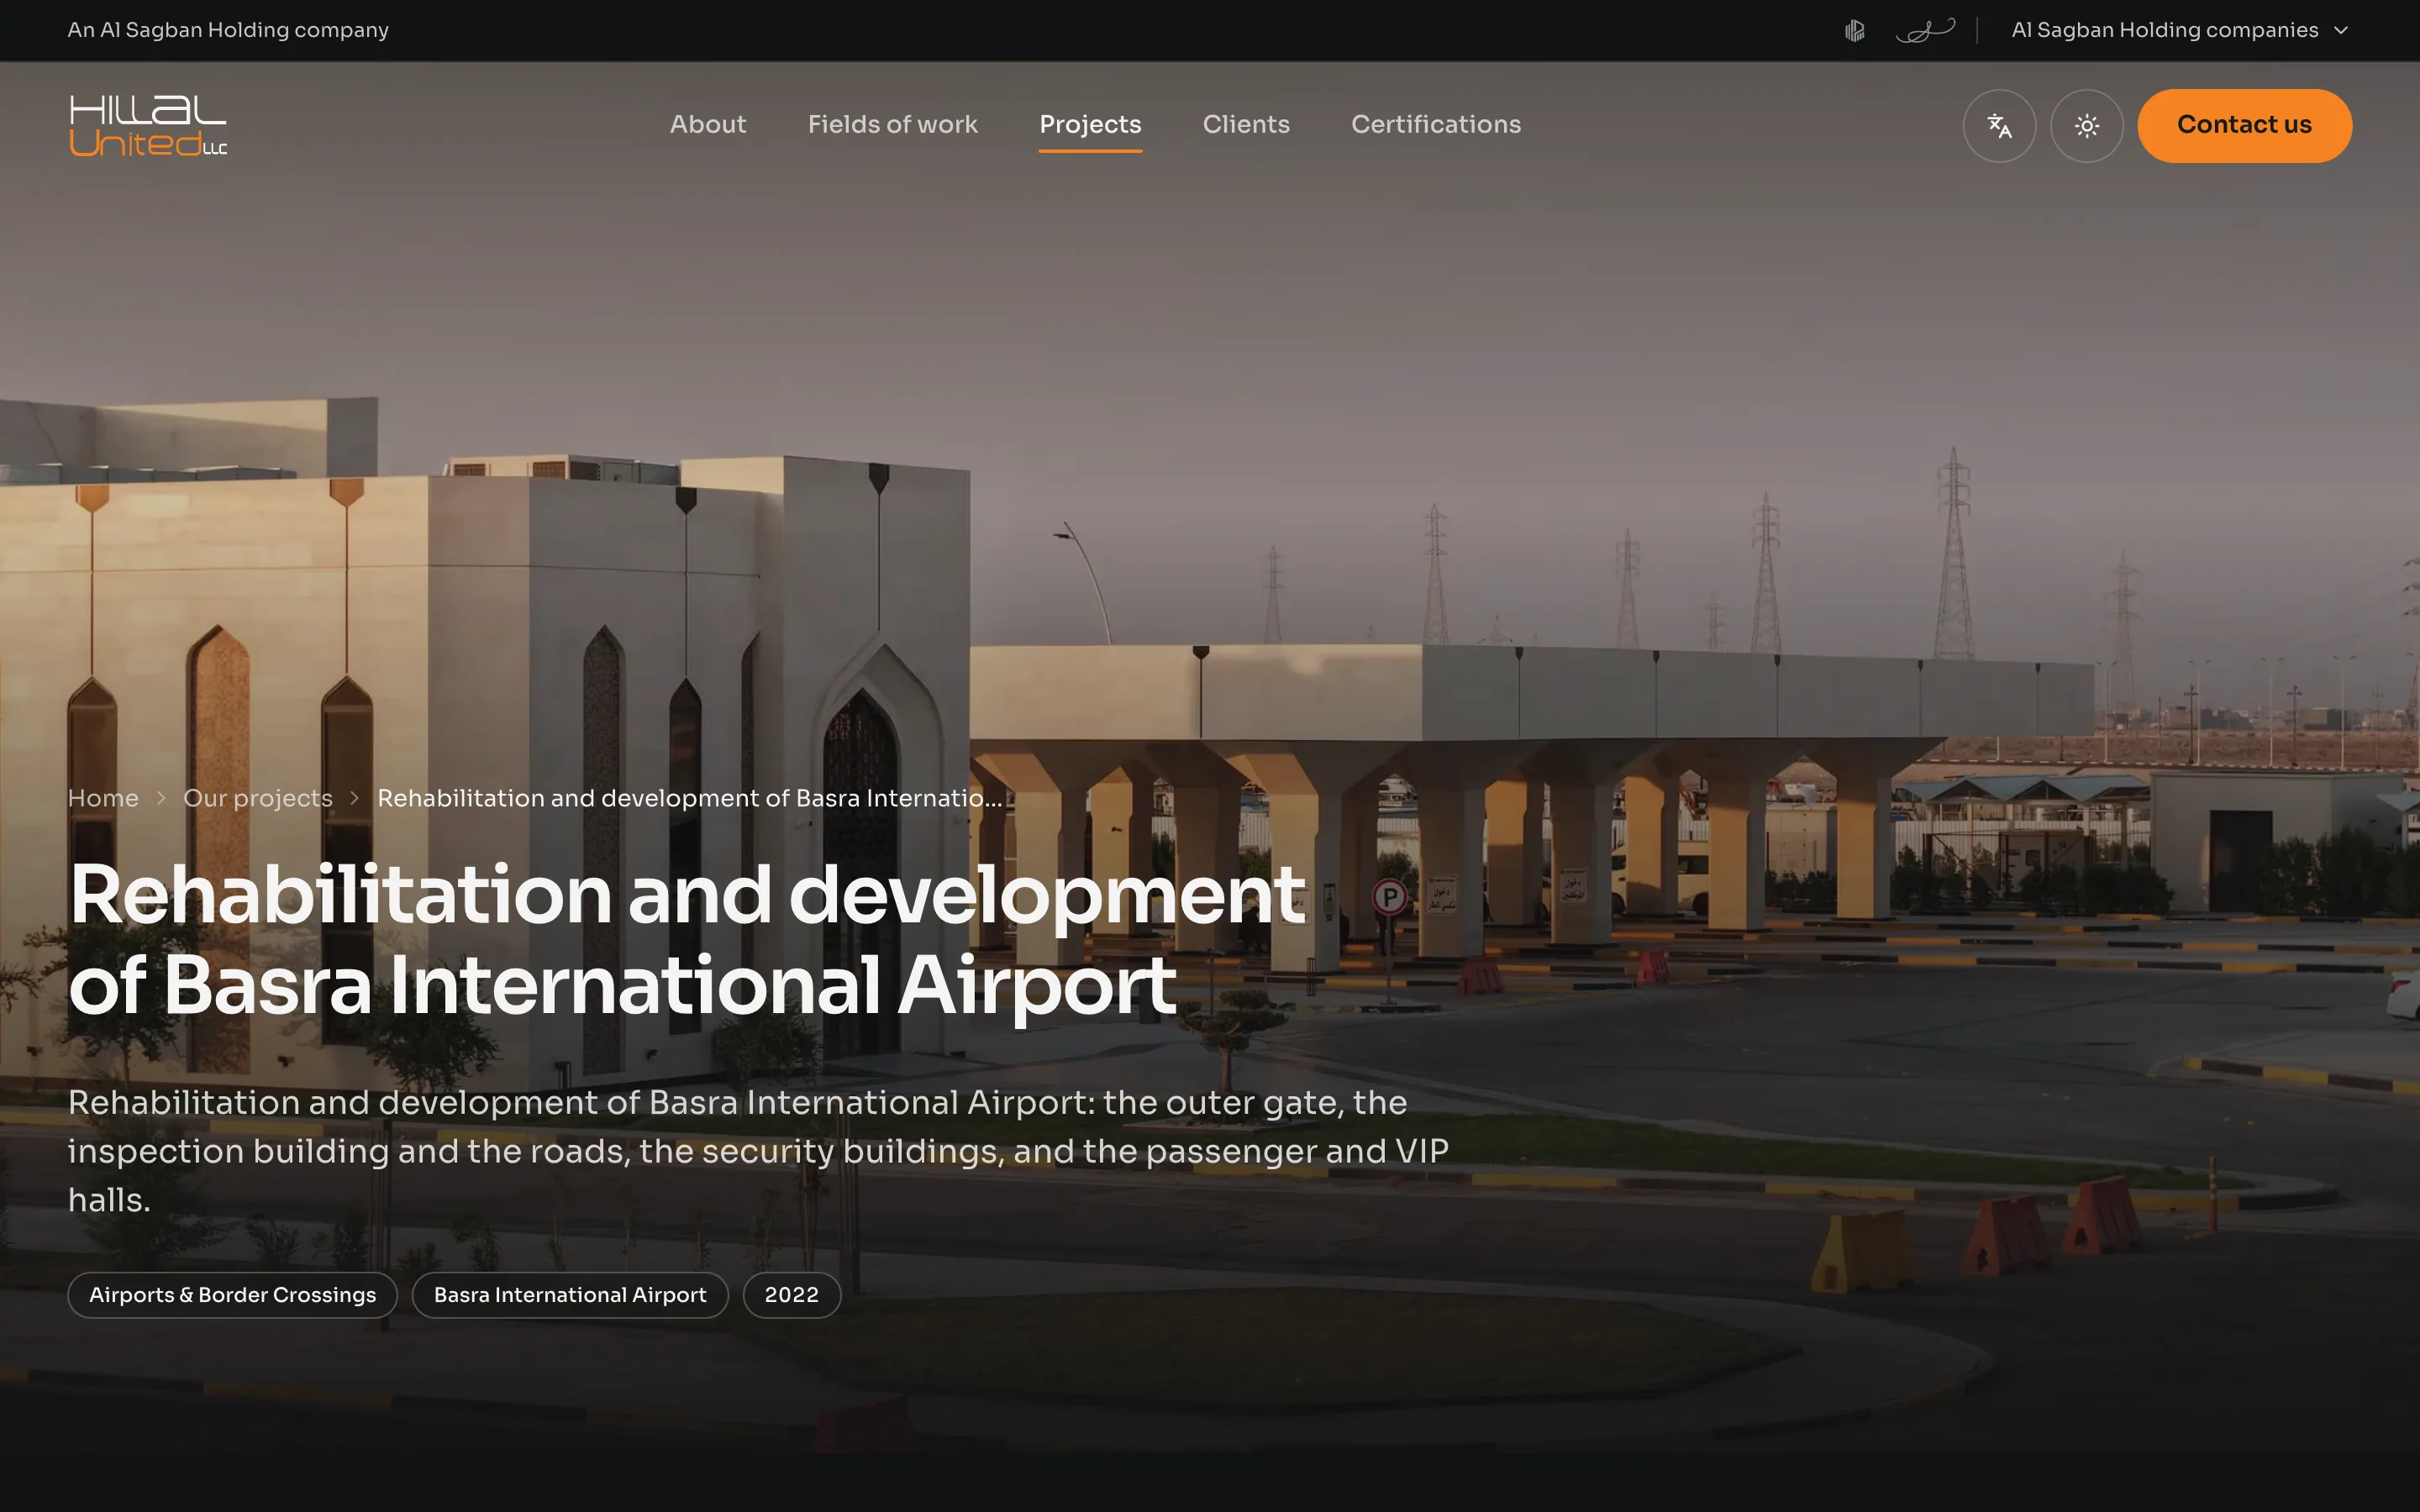Click the 2022 year tag
This screenshot has width=2420, height=1512.
791,1295
